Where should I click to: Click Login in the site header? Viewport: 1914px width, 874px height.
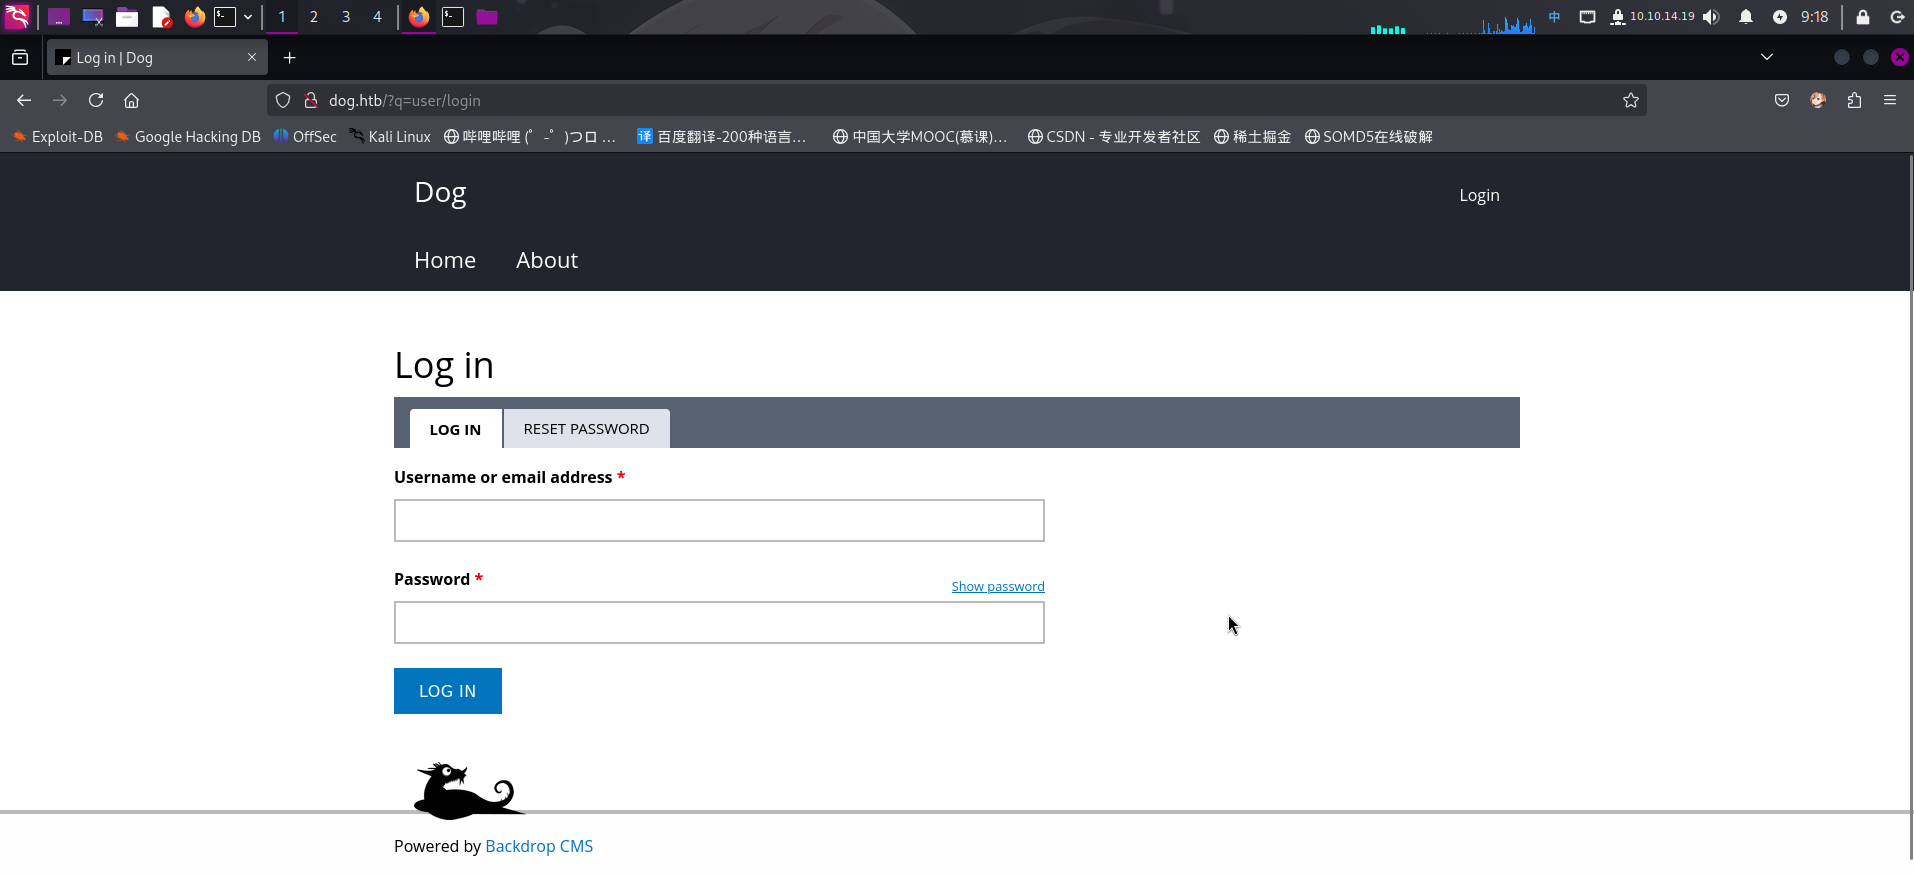tap(1479, 195)
